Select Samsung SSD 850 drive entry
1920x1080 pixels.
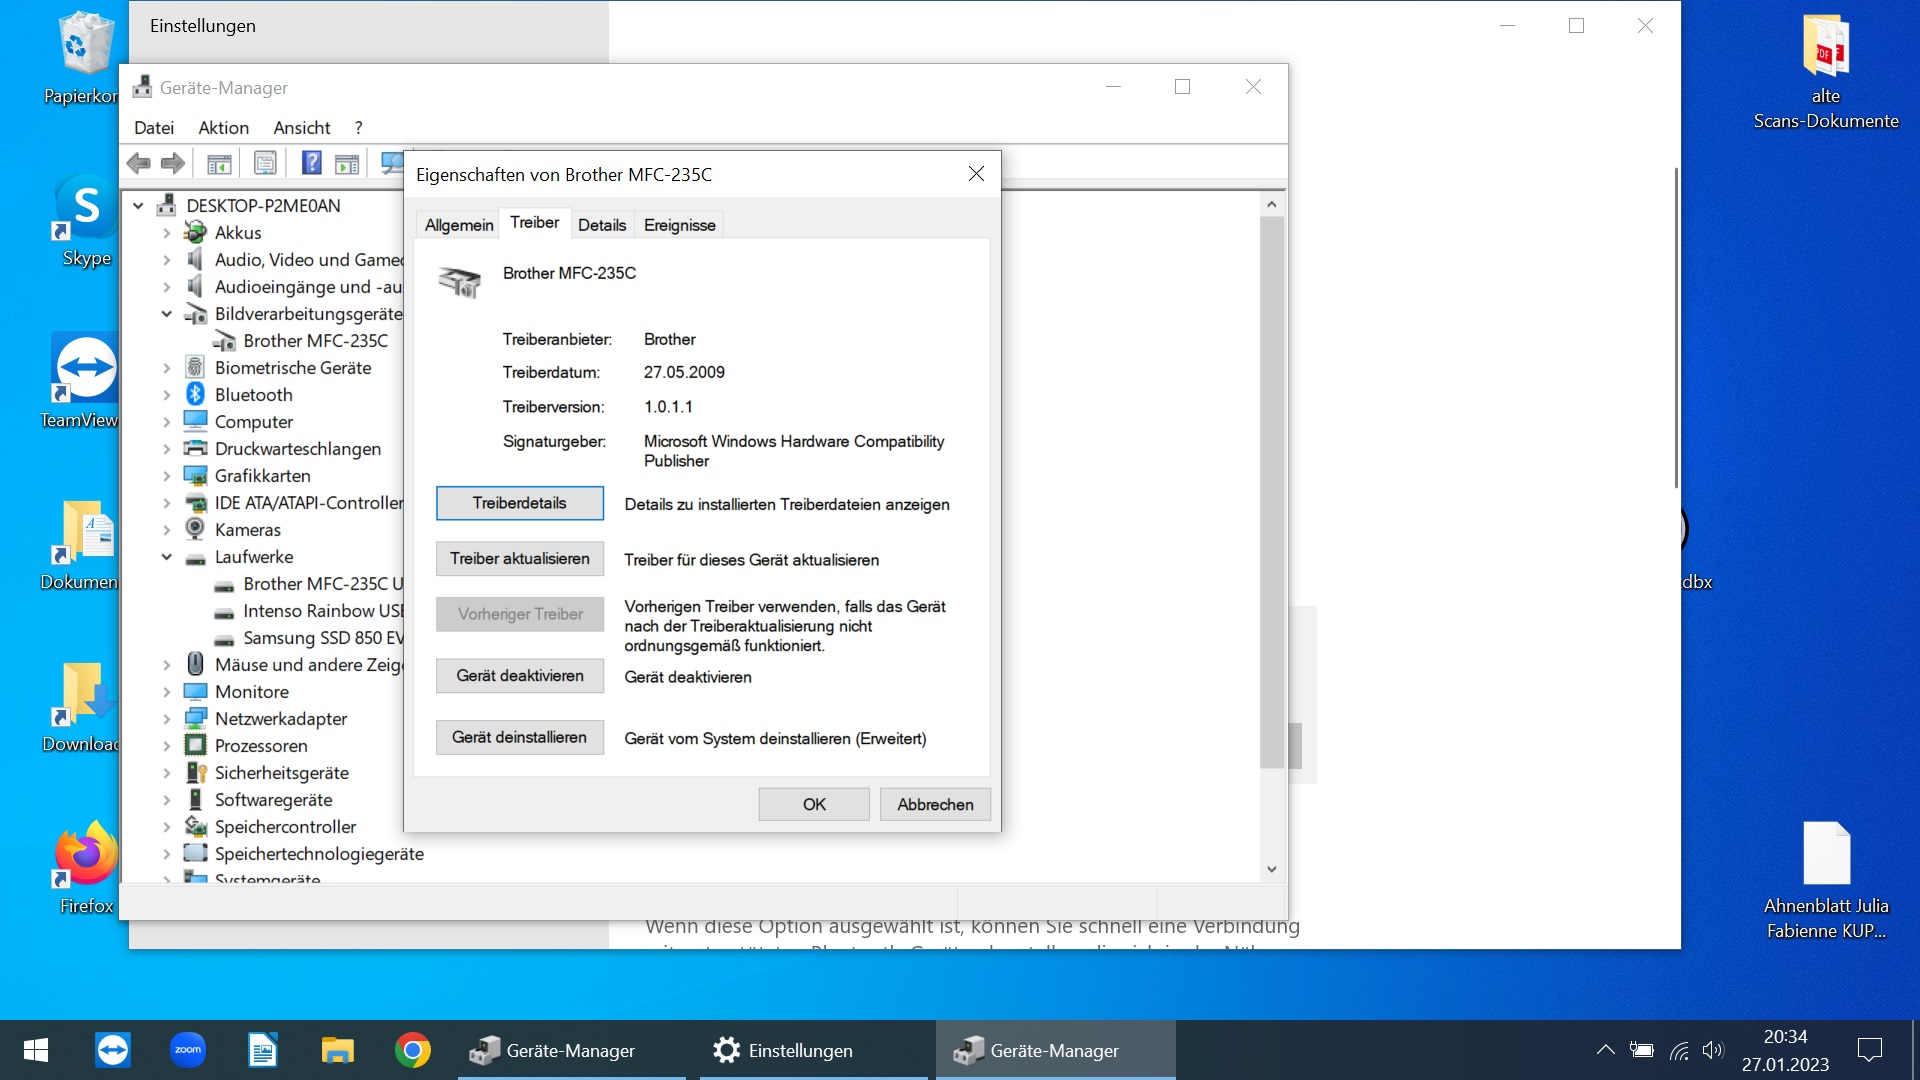[322, 638]
